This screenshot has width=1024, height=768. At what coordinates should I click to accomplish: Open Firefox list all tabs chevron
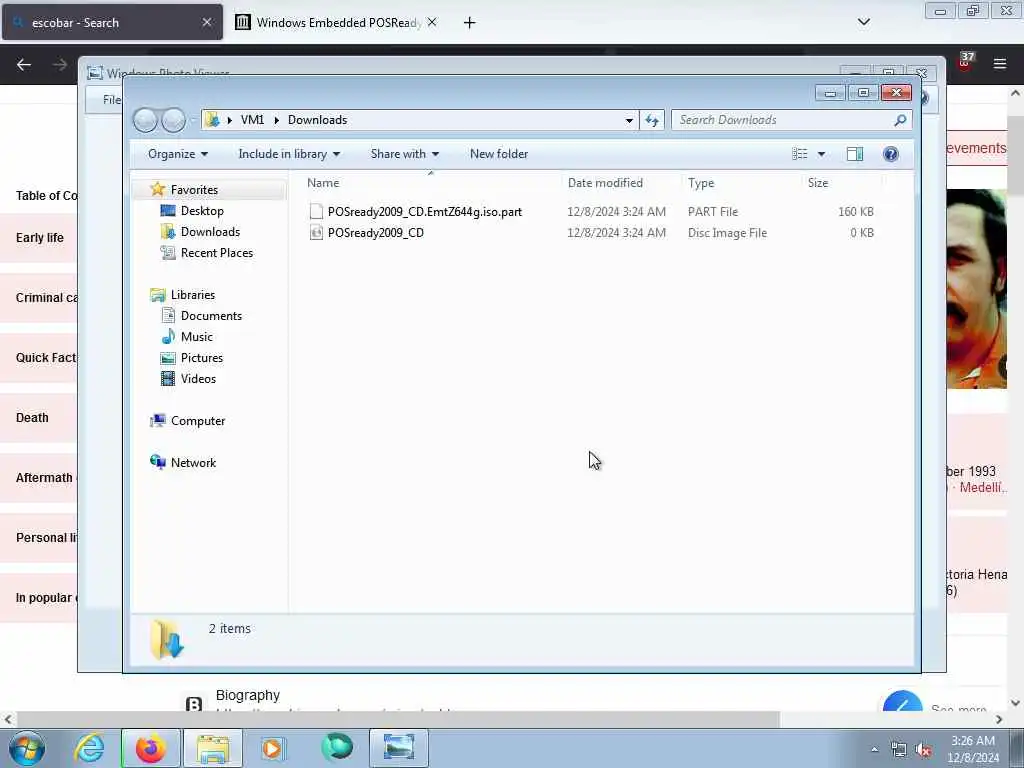coord(864,22)
